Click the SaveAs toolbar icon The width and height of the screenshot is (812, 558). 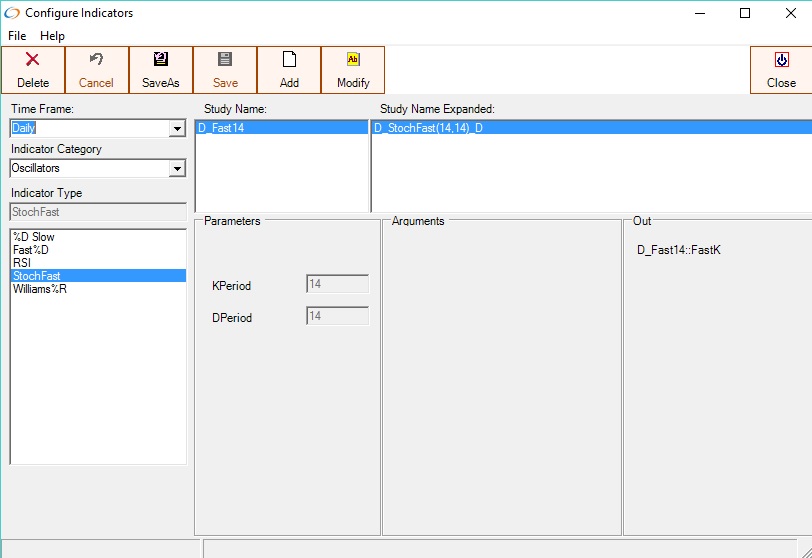[x=160, y=60]
